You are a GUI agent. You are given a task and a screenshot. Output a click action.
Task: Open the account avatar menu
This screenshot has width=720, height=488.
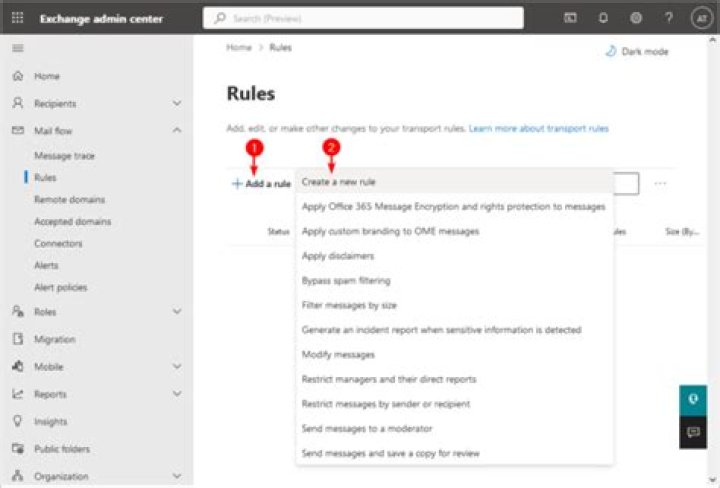[701, 18]
